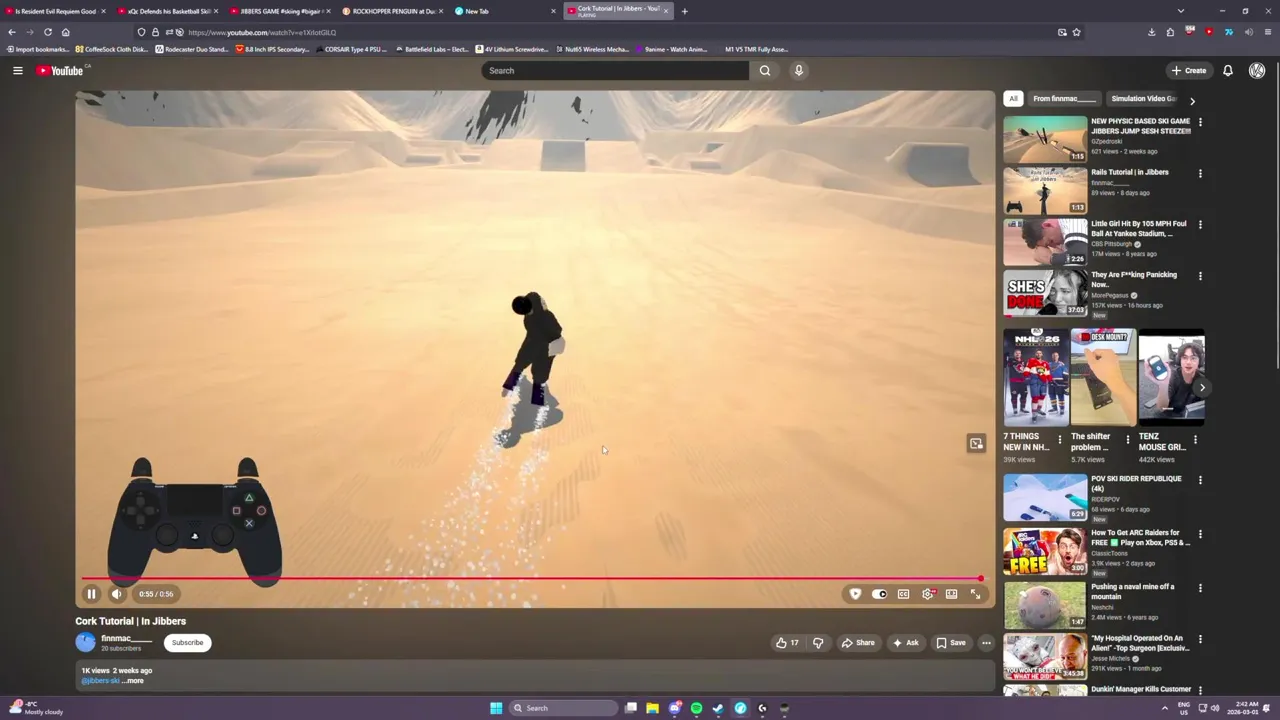Dislike the video with thumbs down
This screenshot has height=720, width=1280.
point(818,643)
